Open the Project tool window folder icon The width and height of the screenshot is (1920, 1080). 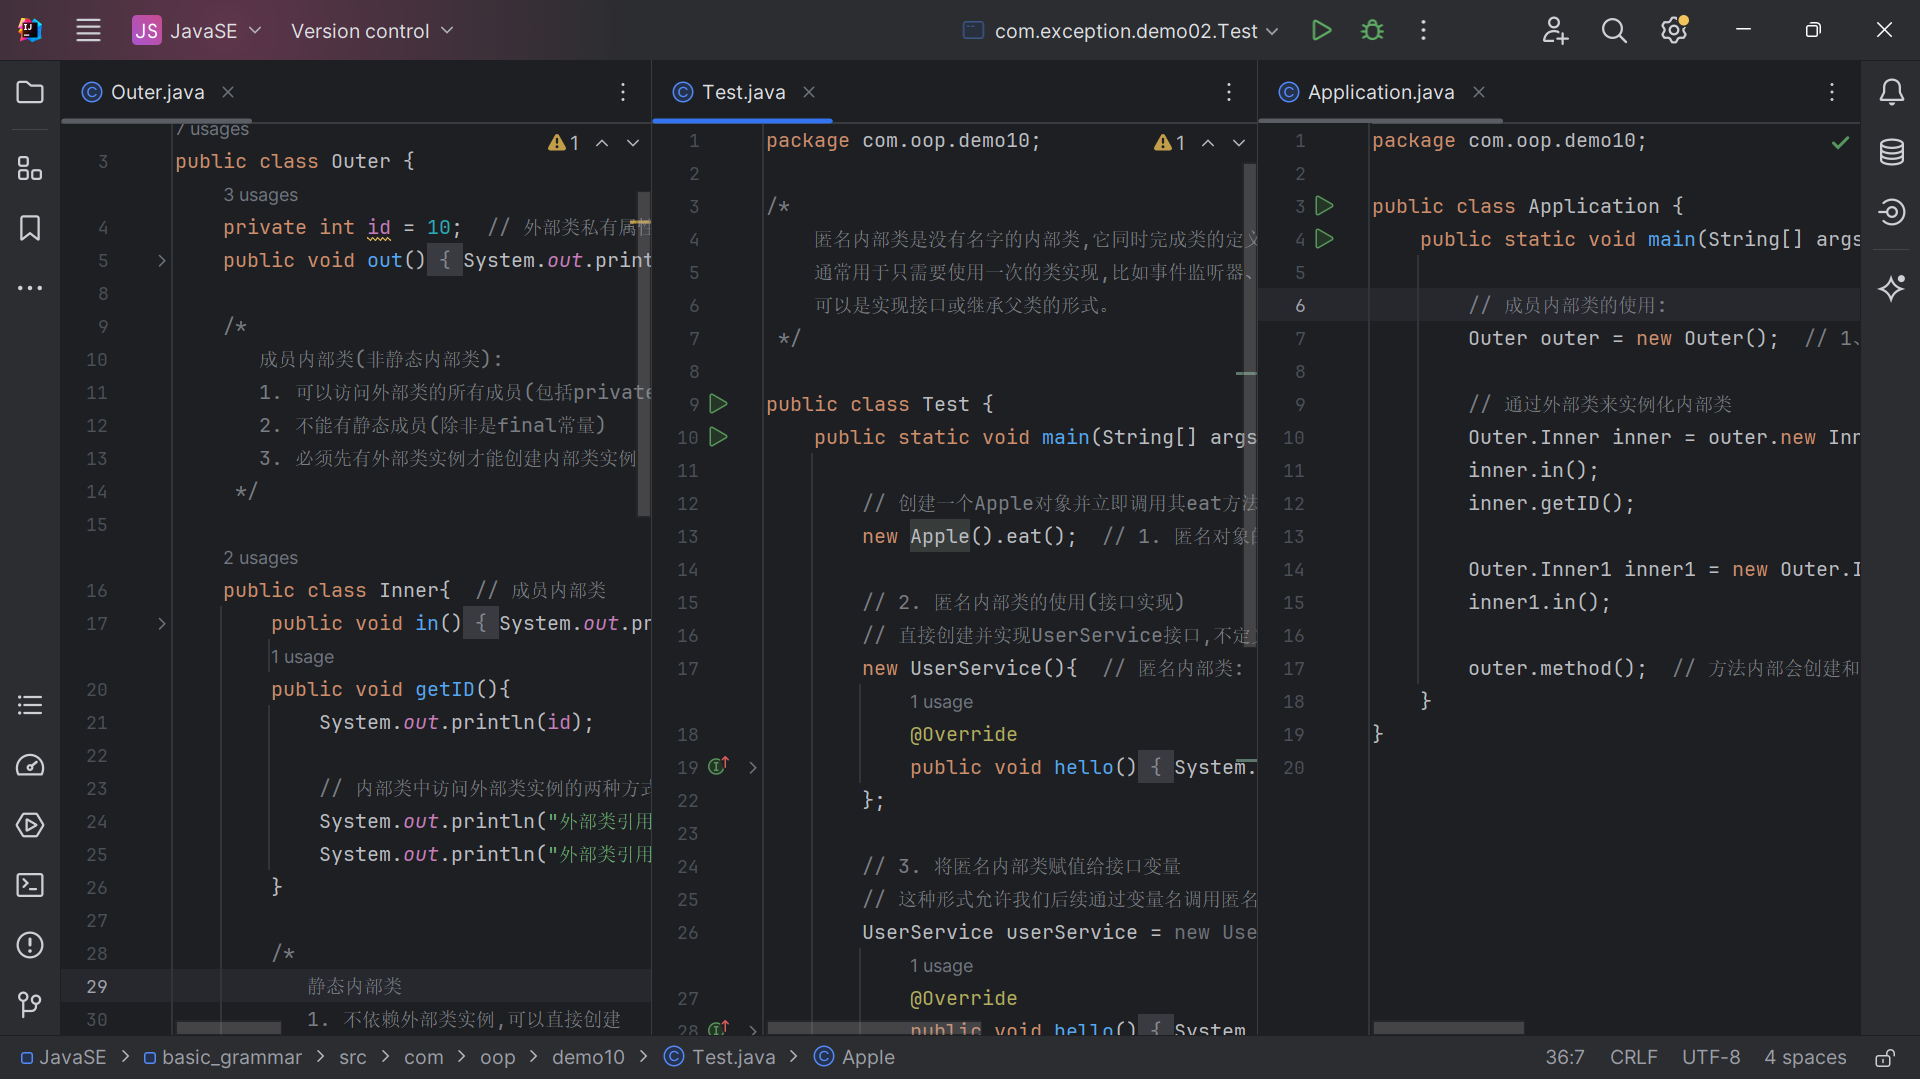coord(30,92)
